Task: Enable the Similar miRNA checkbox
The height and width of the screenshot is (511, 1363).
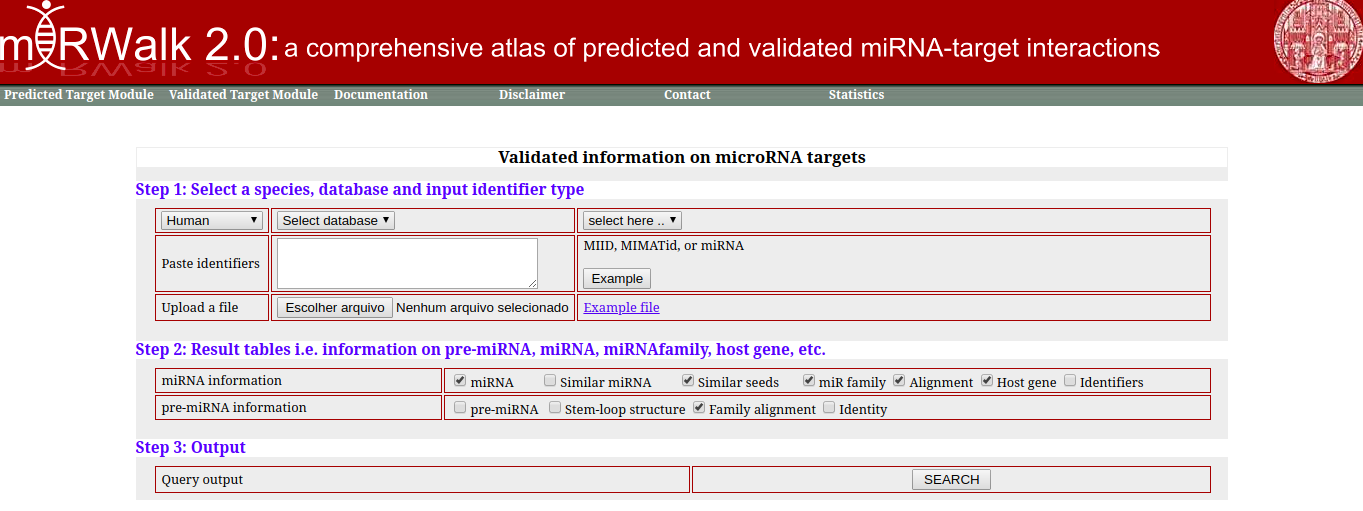Action: click(x=550, y=381)
